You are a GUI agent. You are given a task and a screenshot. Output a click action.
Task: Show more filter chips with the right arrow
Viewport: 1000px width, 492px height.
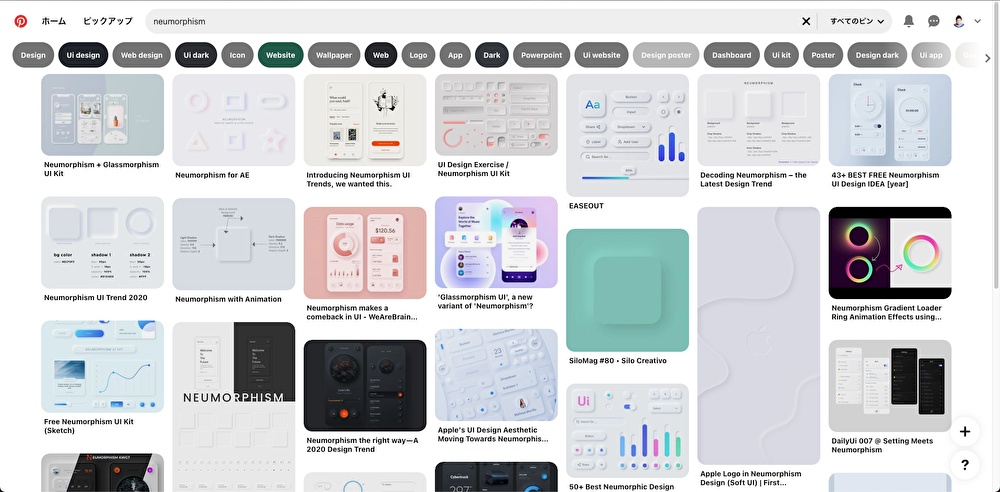[x=988, y=57]
